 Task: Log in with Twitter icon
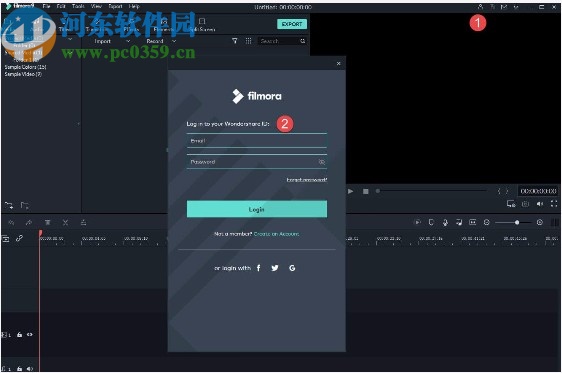coord(275,268)
